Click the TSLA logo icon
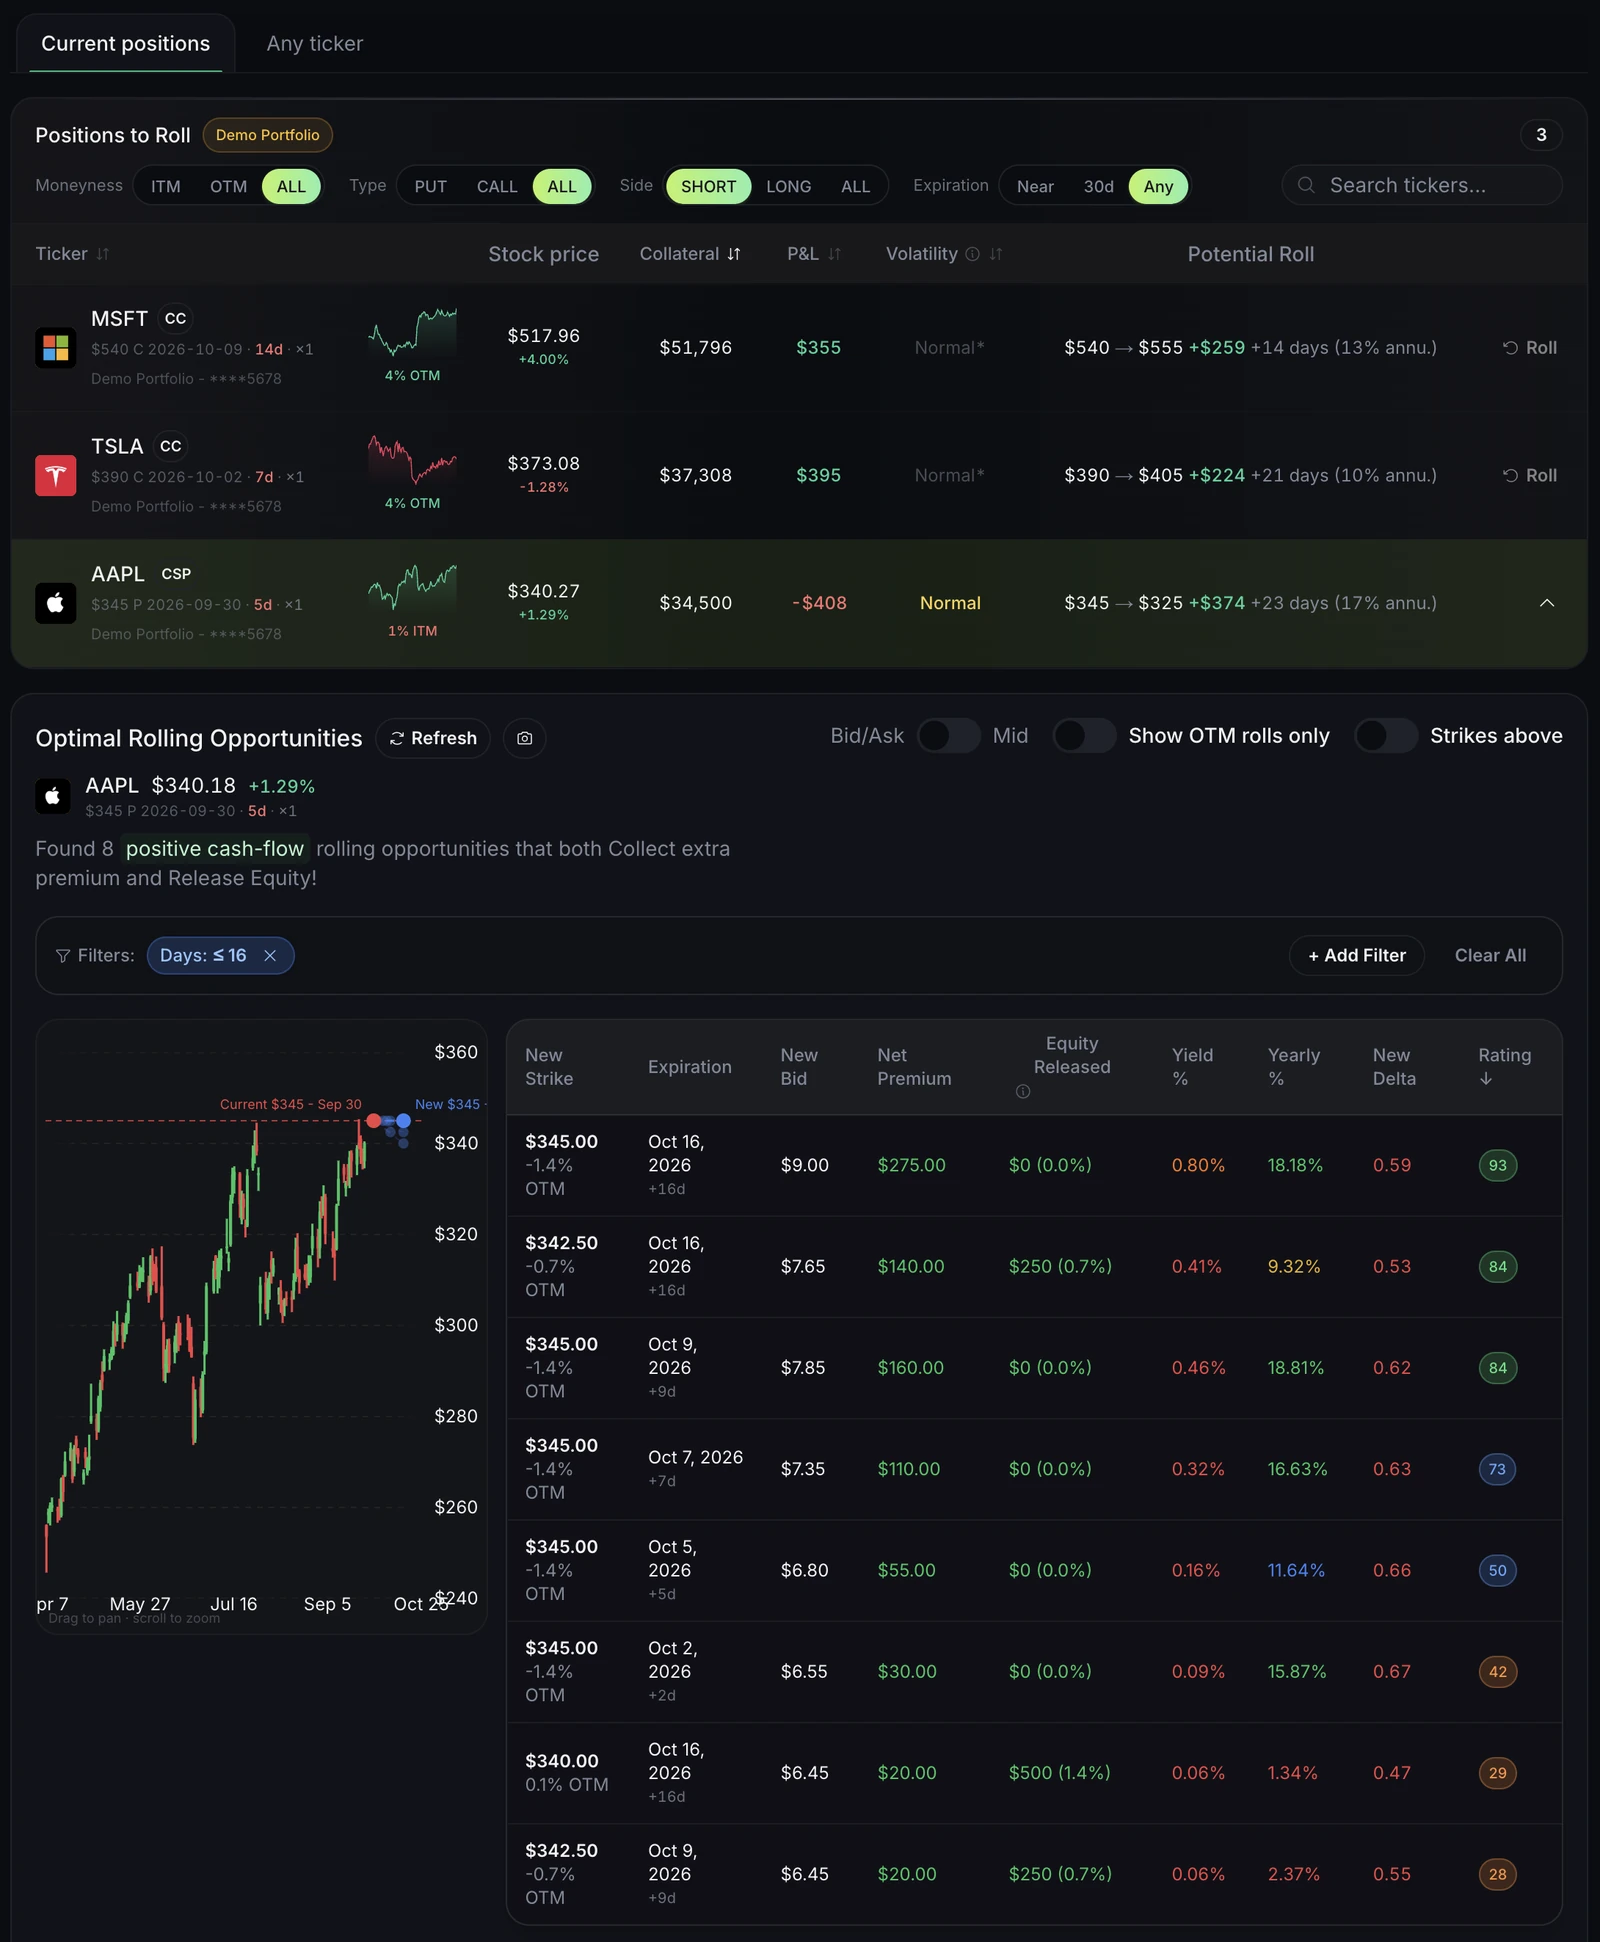Image resolution: width=1600 pixels, height=1942 pixels. 56,475
